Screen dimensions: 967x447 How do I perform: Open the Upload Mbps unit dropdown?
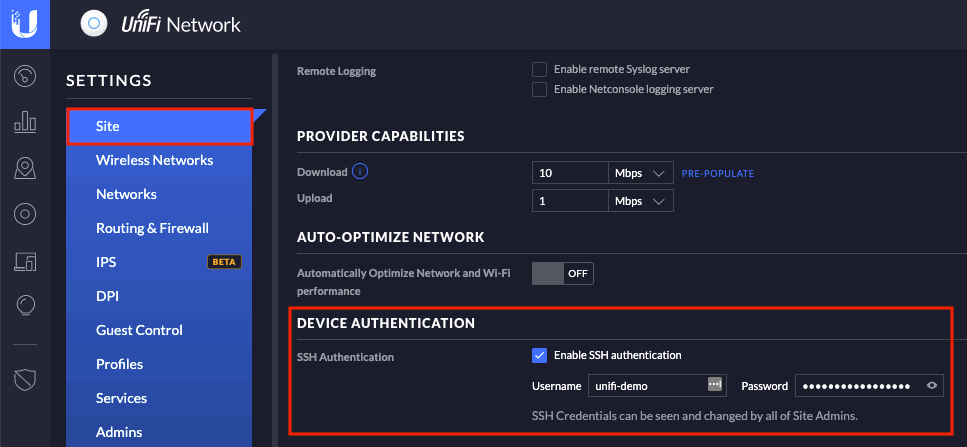click(640, 201)
